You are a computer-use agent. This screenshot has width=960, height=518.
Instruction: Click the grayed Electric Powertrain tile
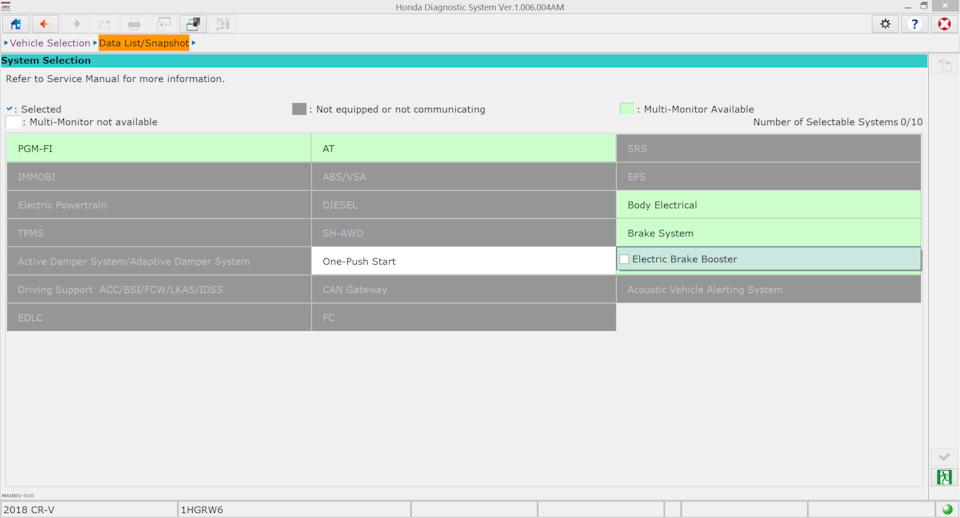point(159,205)
